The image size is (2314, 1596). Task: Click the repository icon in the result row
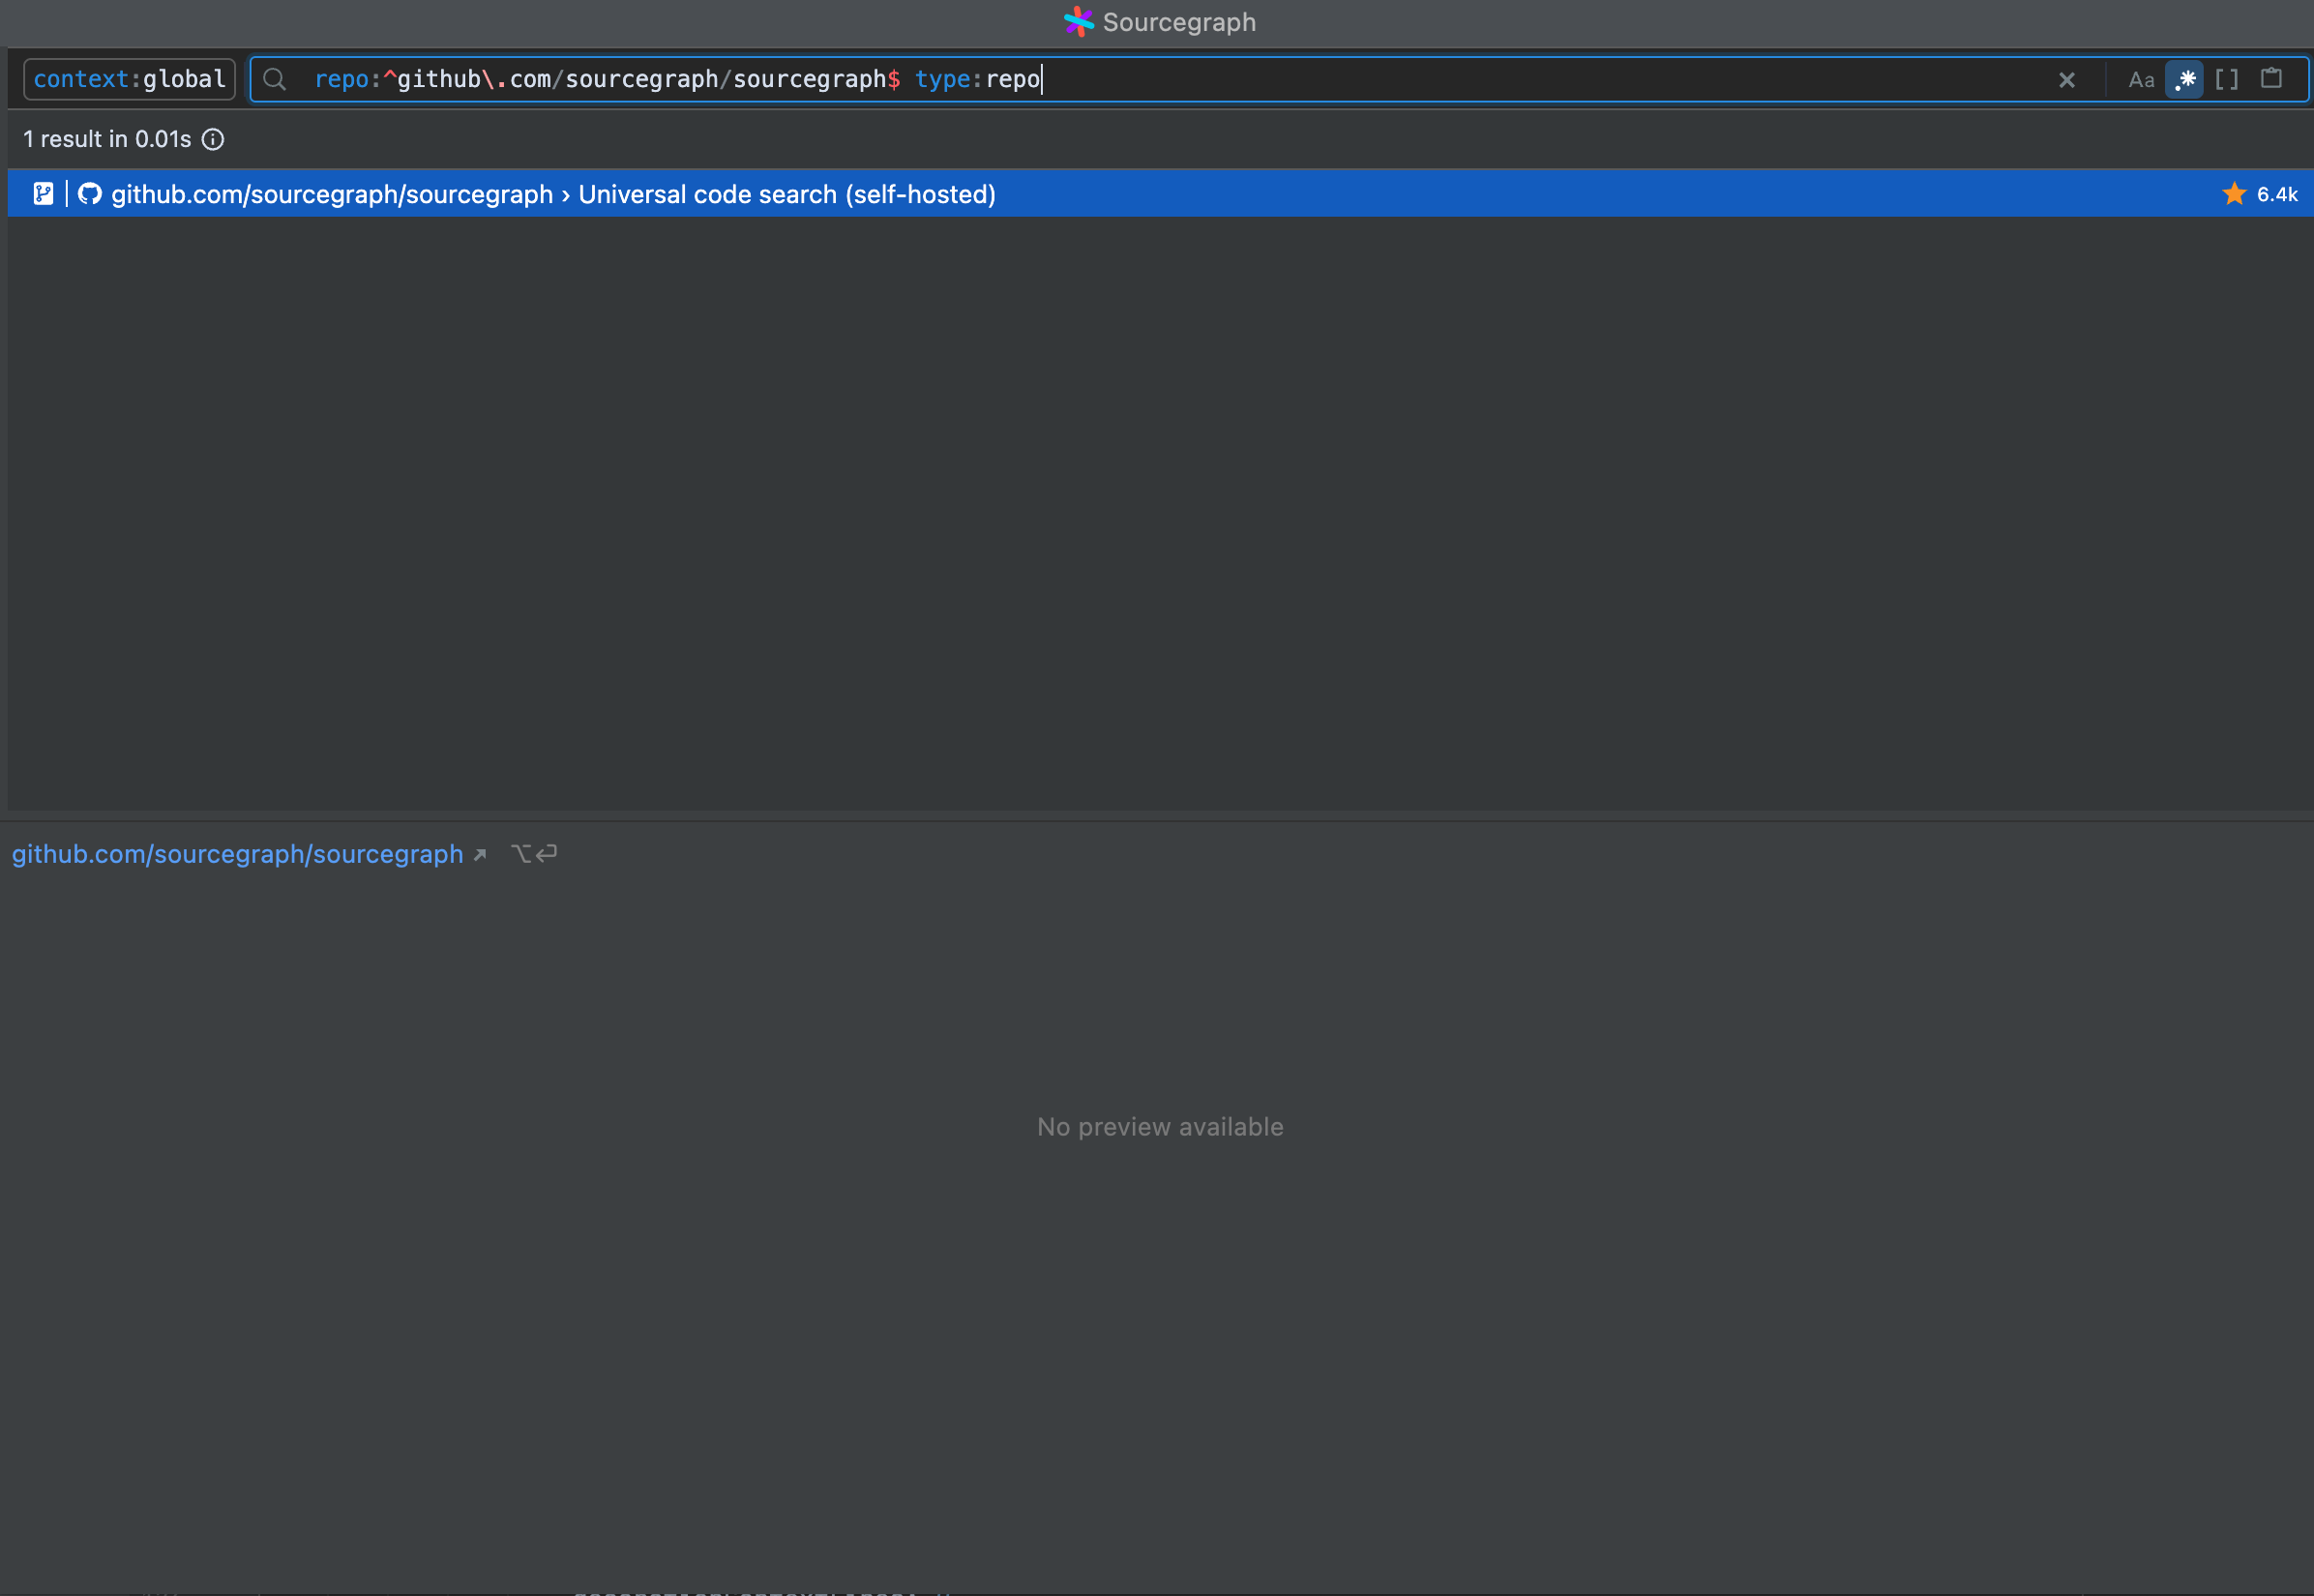click(43, 193)
